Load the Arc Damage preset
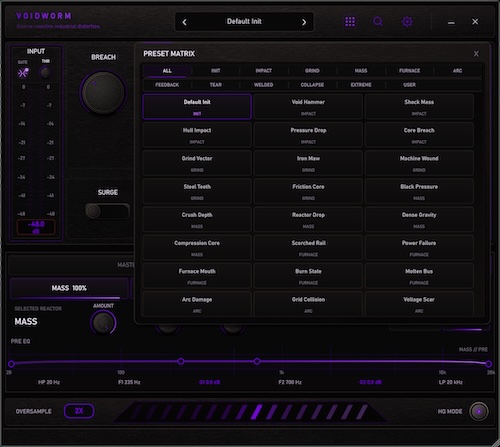Viewport: 500px width, 447px height. click(197, 304)
